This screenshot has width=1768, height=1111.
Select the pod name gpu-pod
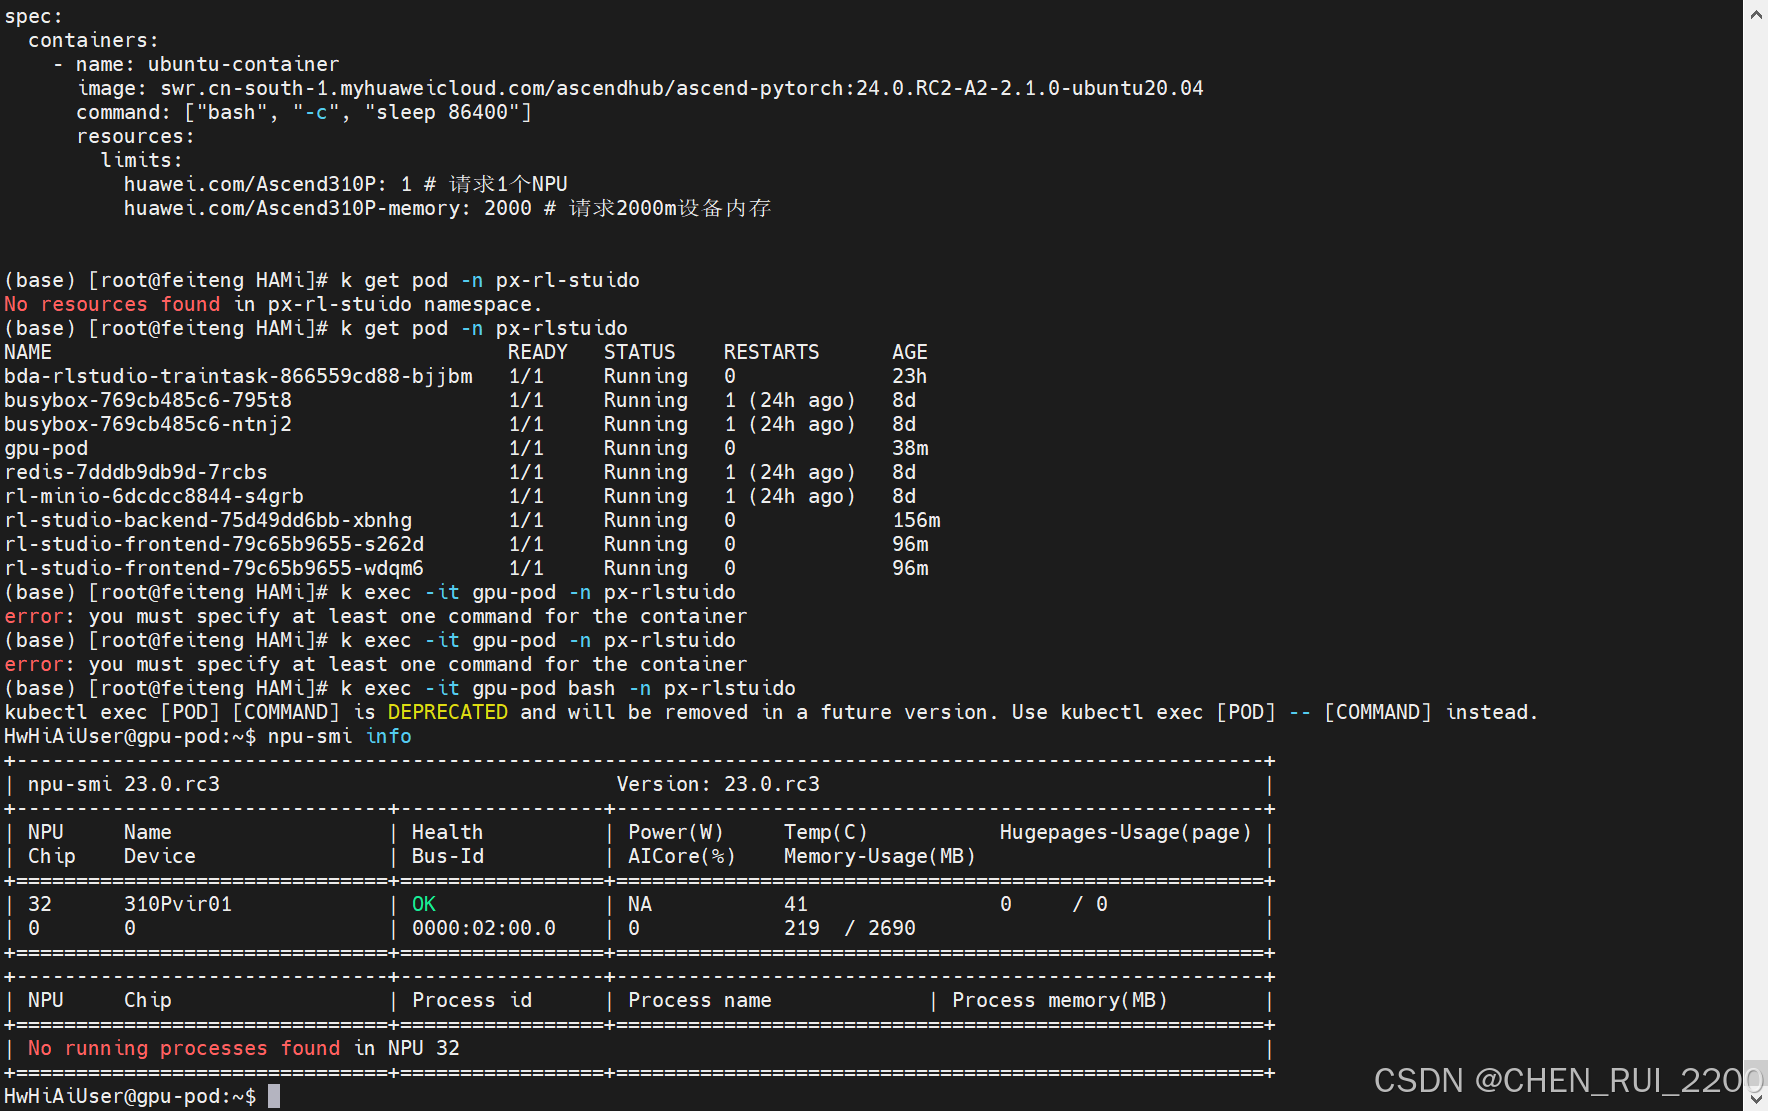[46, 447]
